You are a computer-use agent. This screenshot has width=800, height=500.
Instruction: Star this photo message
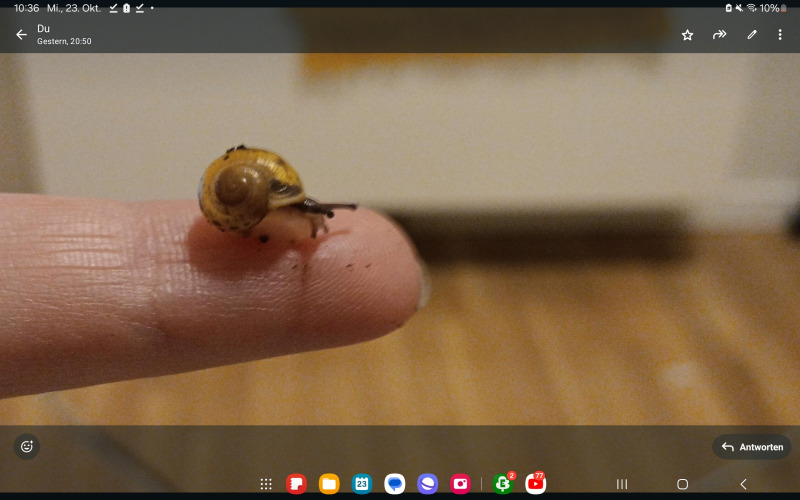pyautogui.click(x=687, y=35)
